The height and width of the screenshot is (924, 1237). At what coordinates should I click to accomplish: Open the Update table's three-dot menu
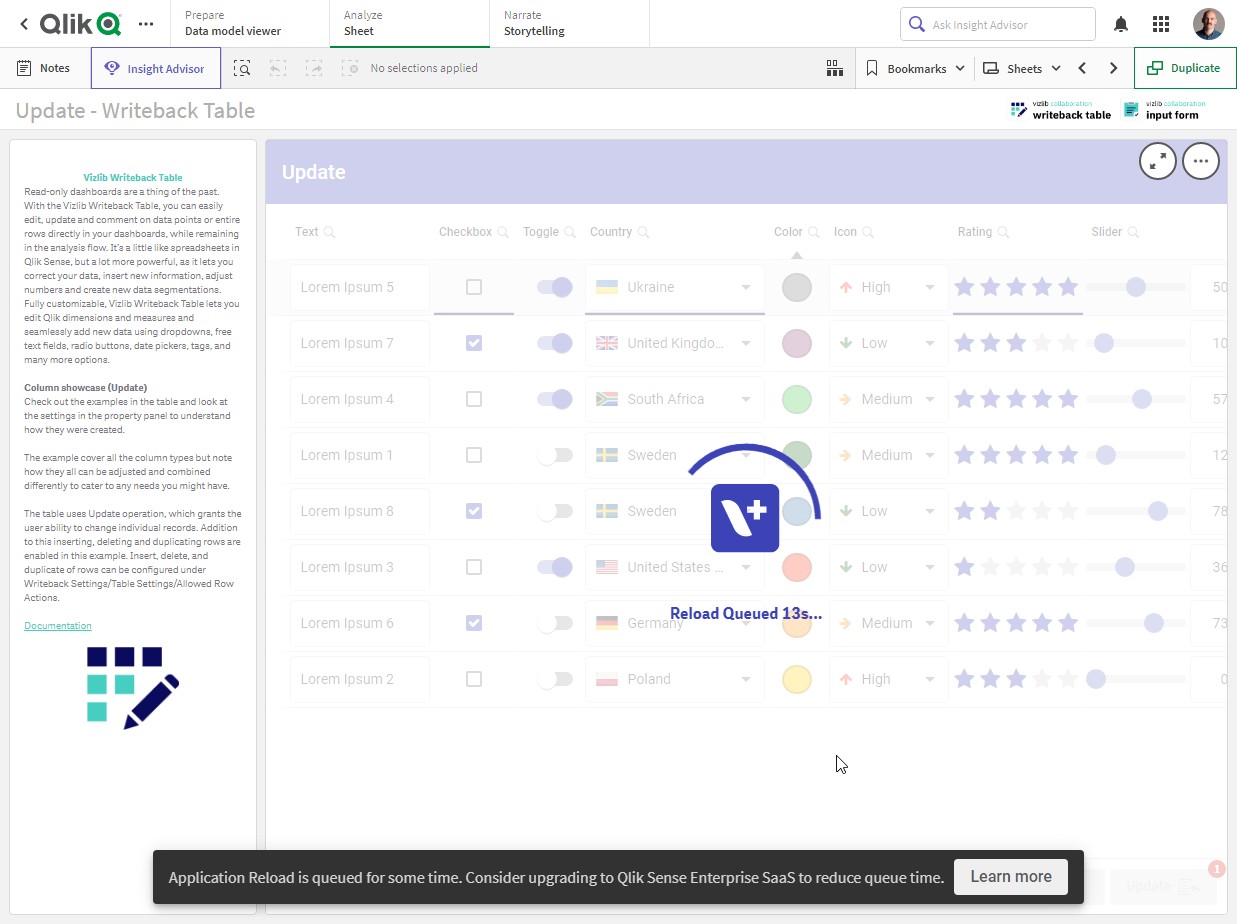(x=1201, y=160)
